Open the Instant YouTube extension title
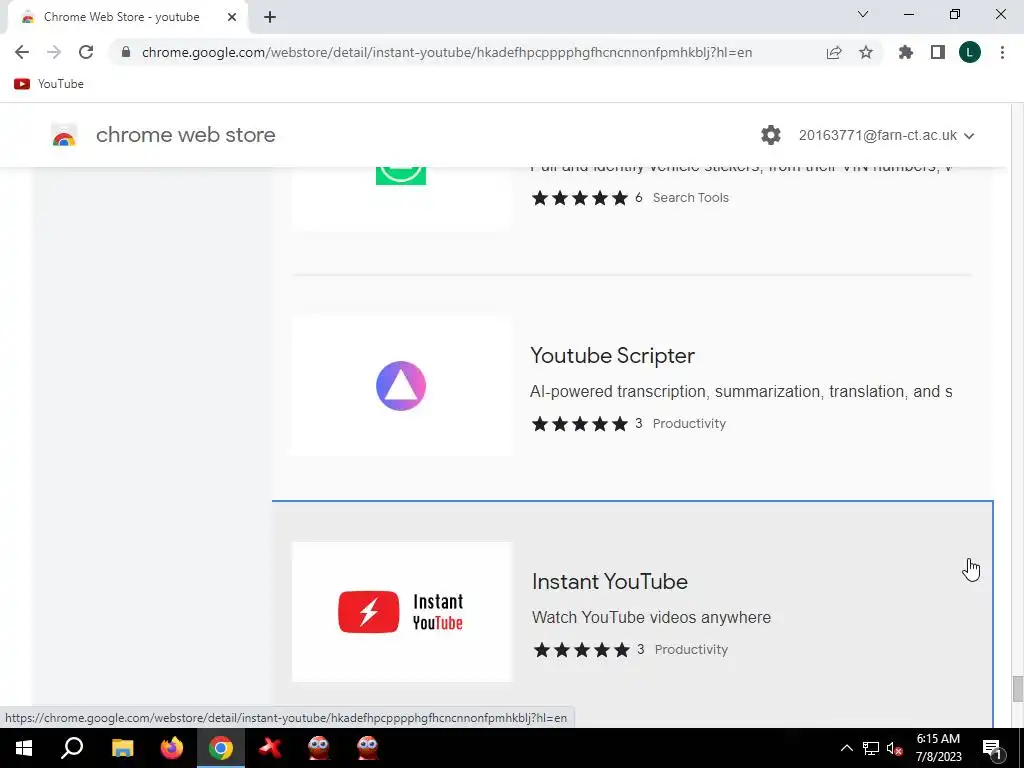1024x768 pixels. (x=610, y=582)
